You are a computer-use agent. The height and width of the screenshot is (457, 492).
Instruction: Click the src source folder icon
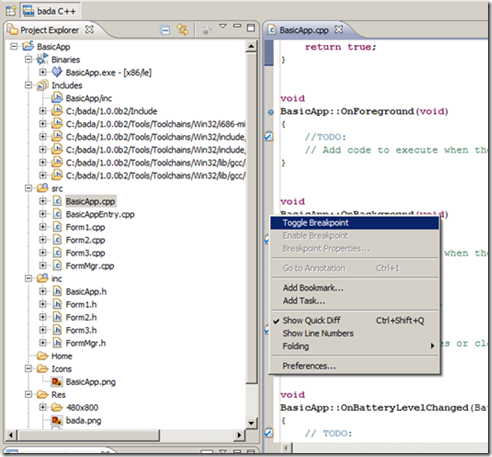[x=42, y=188]
